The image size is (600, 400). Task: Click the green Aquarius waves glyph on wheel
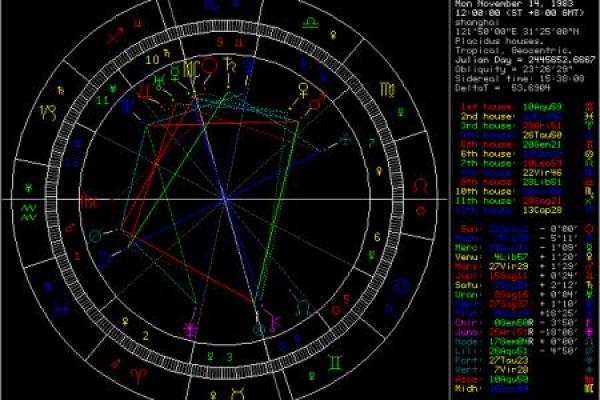coord(29,213)
